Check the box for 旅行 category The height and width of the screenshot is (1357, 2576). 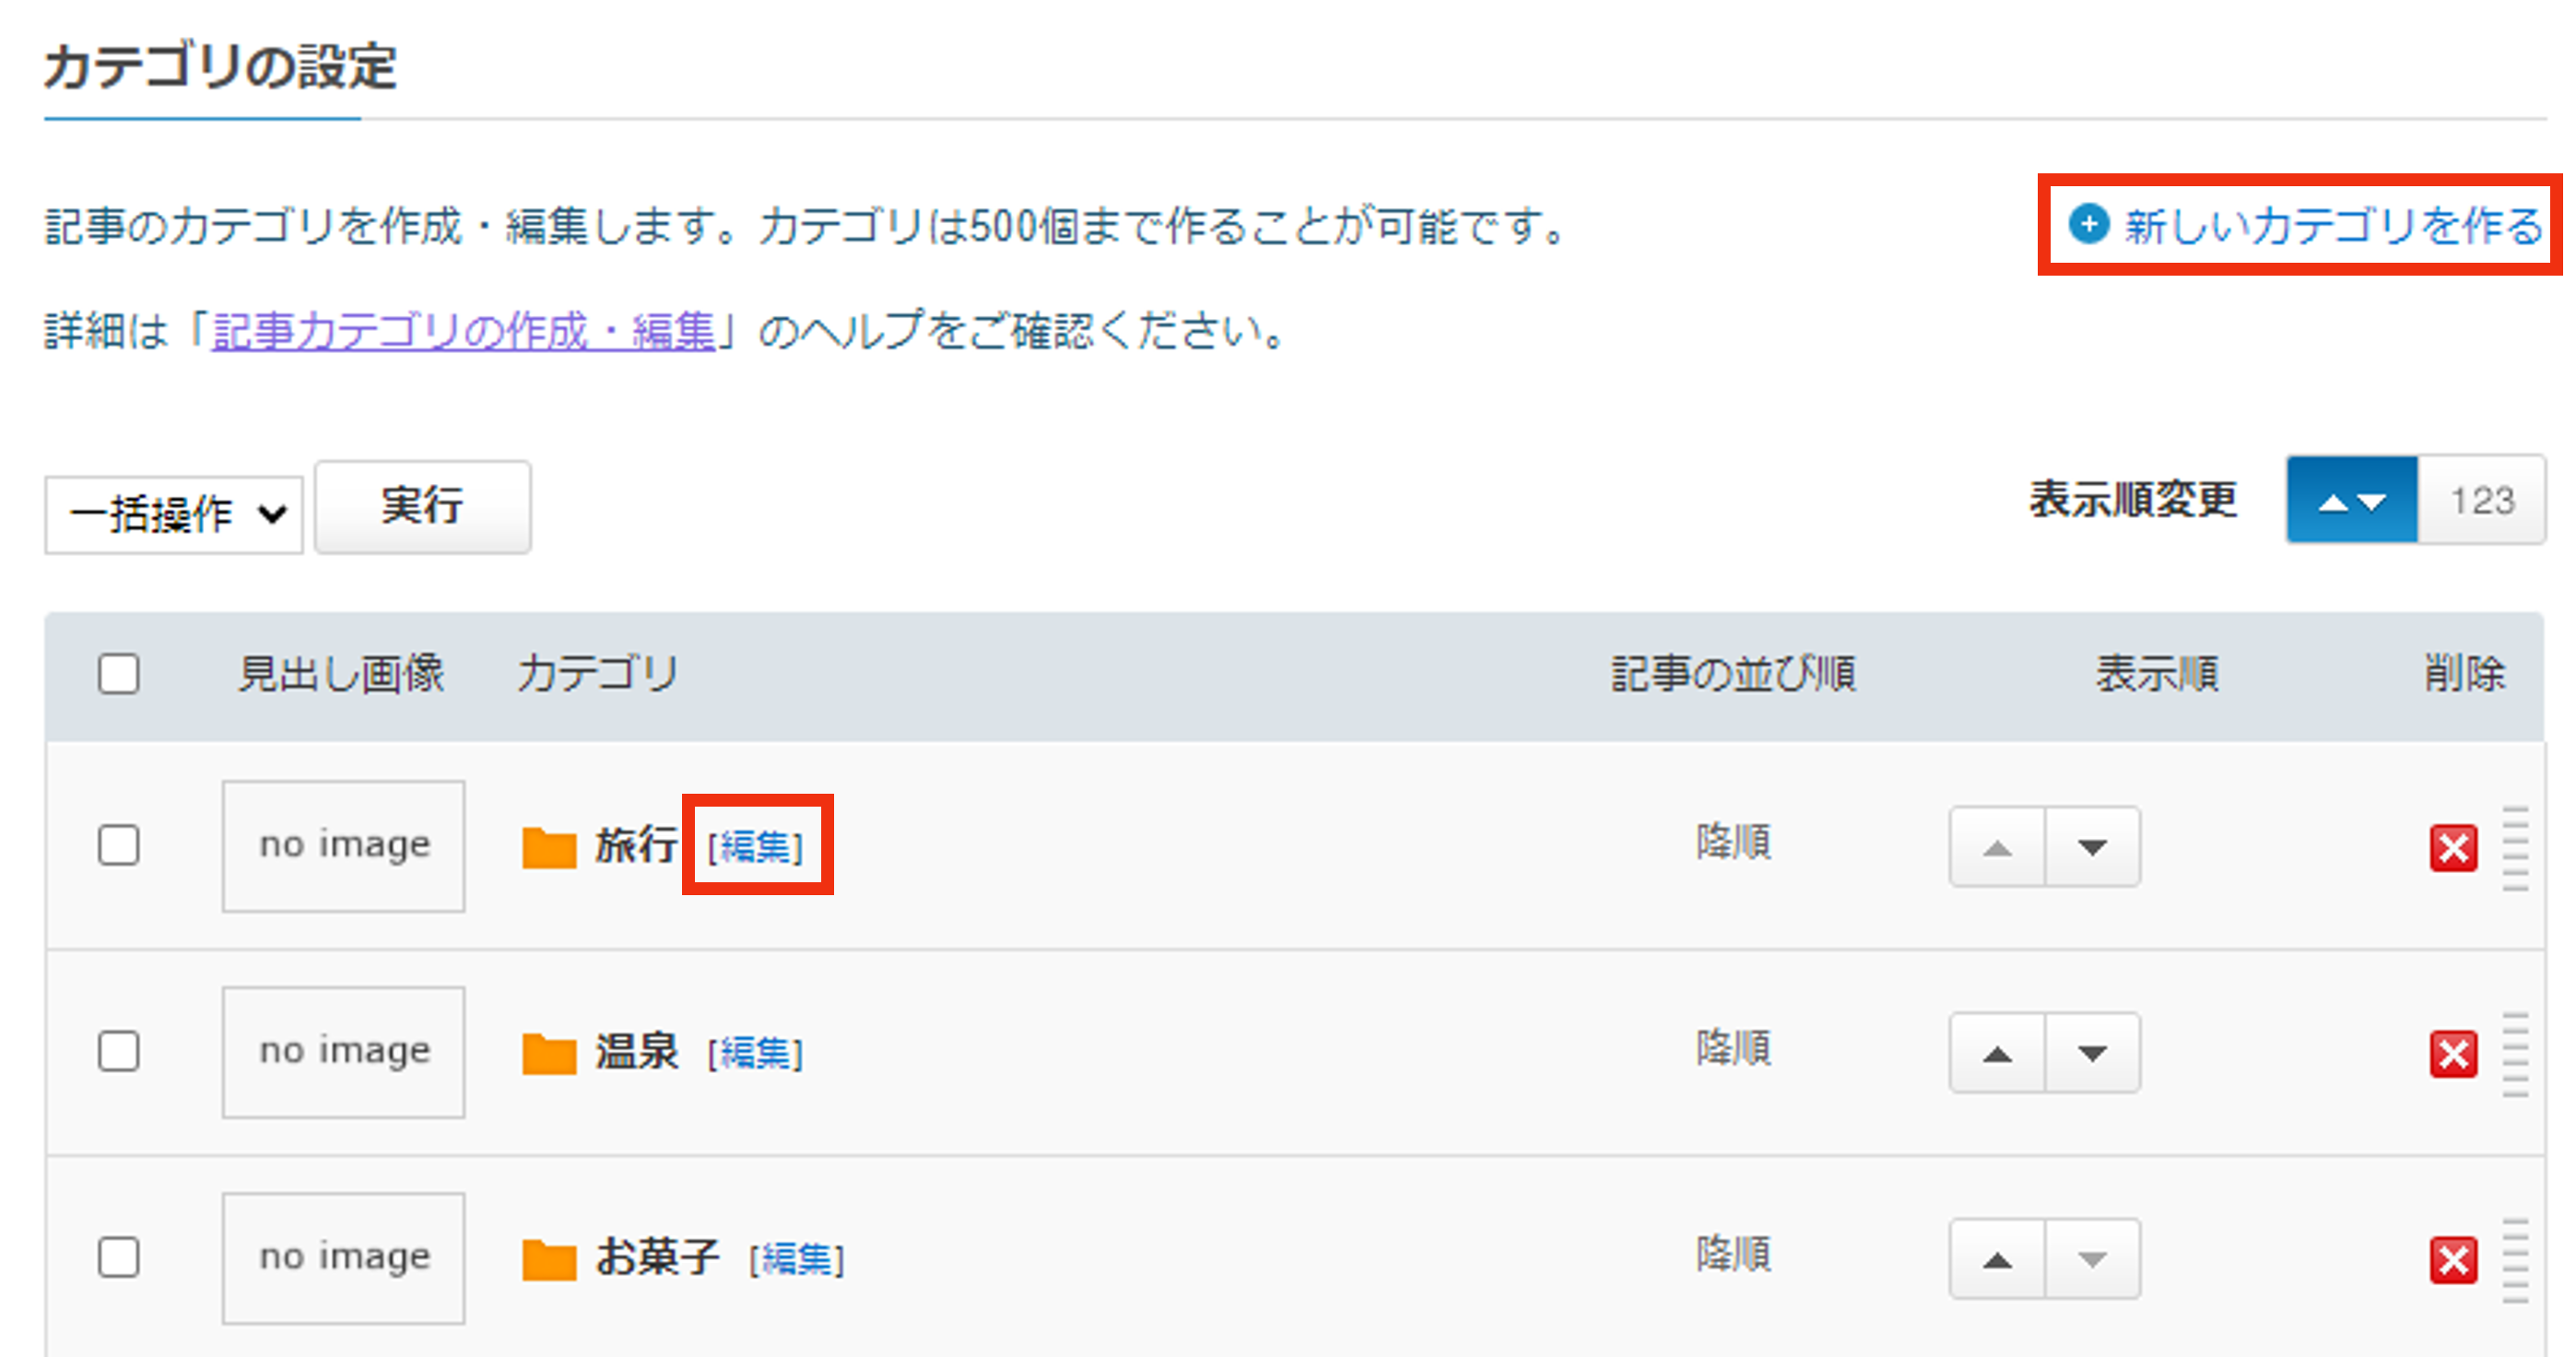[x=119, y=845]
